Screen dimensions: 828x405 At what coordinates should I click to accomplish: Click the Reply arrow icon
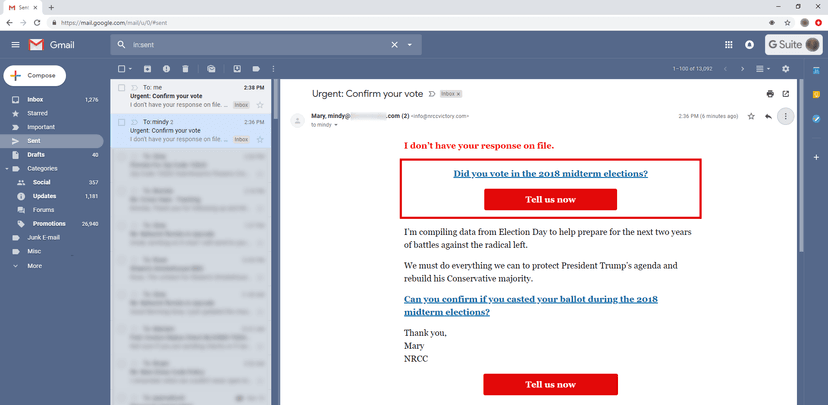pos(768,116)
